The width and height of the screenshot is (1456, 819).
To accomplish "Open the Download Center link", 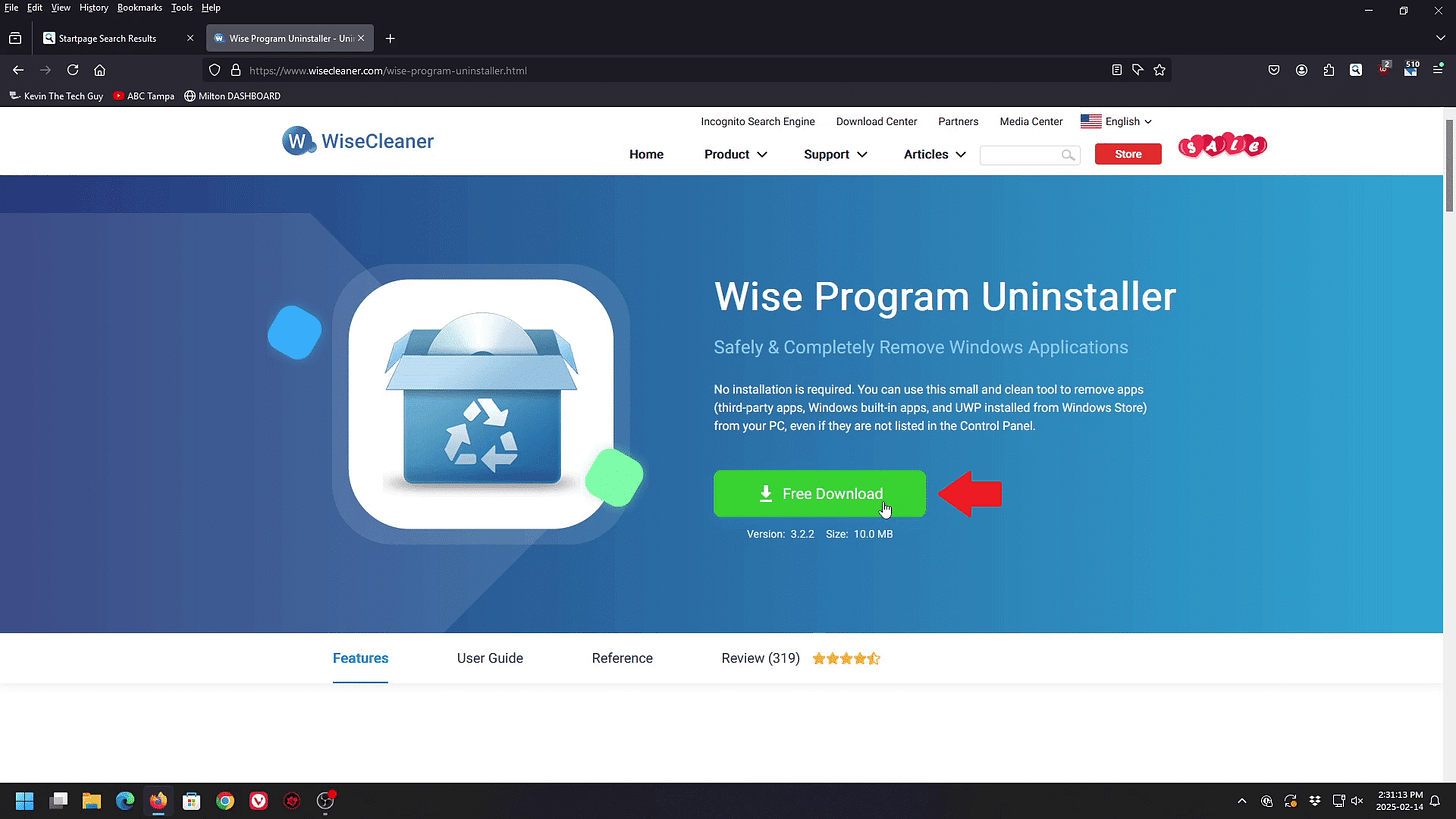I will (877, 121).
